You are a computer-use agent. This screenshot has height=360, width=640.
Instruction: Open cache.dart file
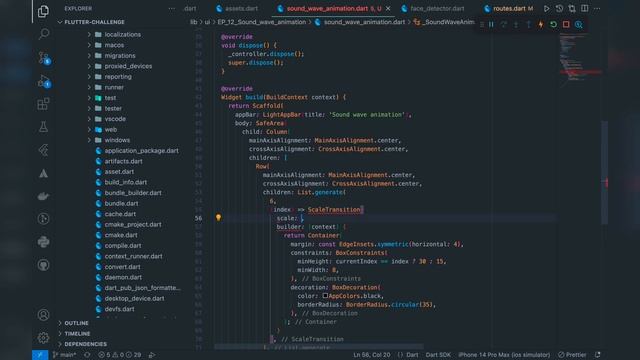coord(120,214)
